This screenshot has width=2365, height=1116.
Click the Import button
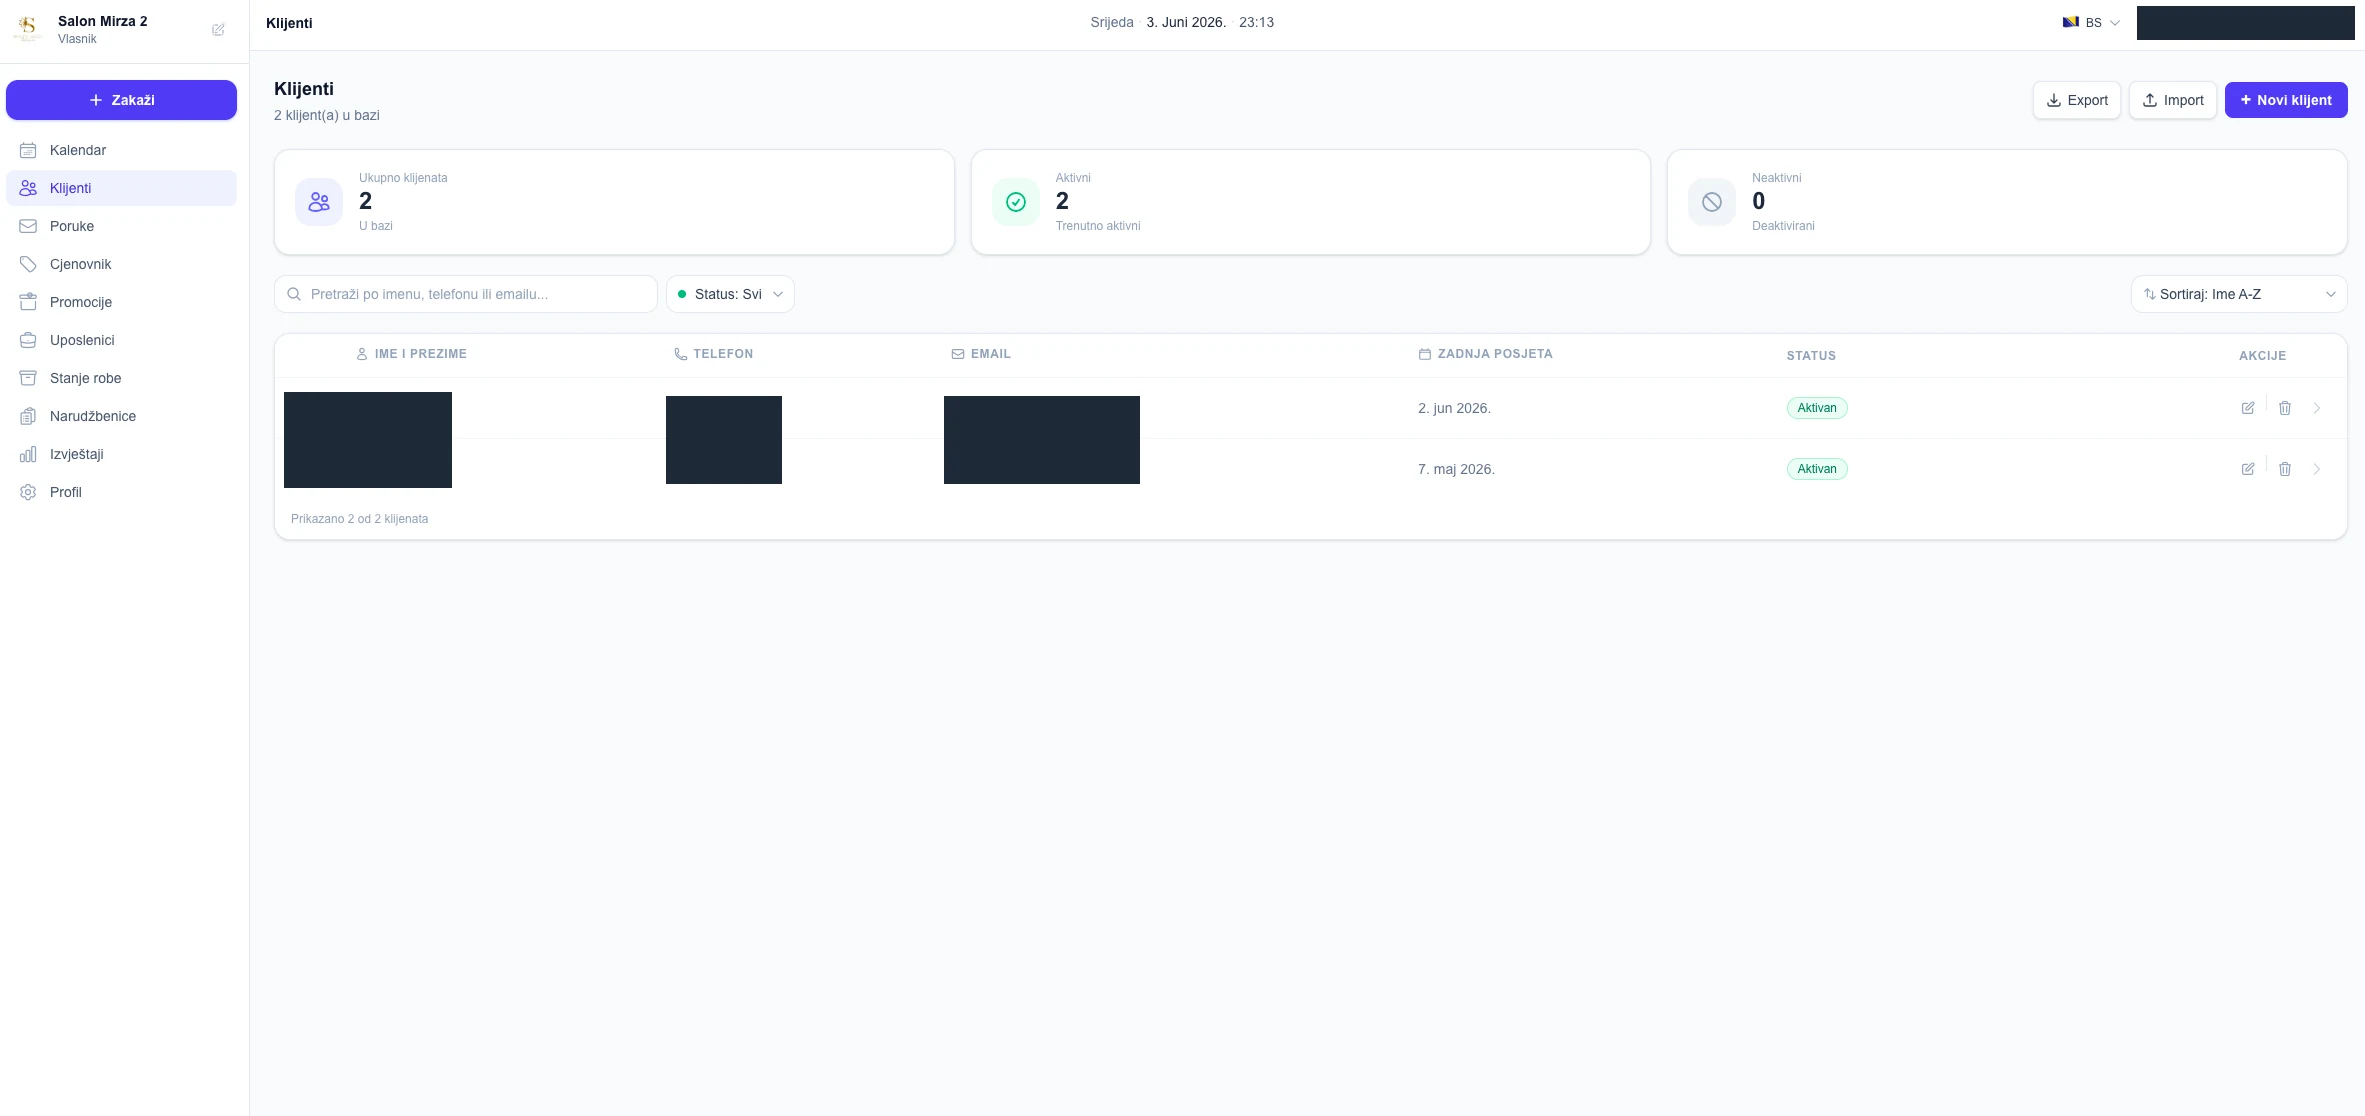[2172, 100]
